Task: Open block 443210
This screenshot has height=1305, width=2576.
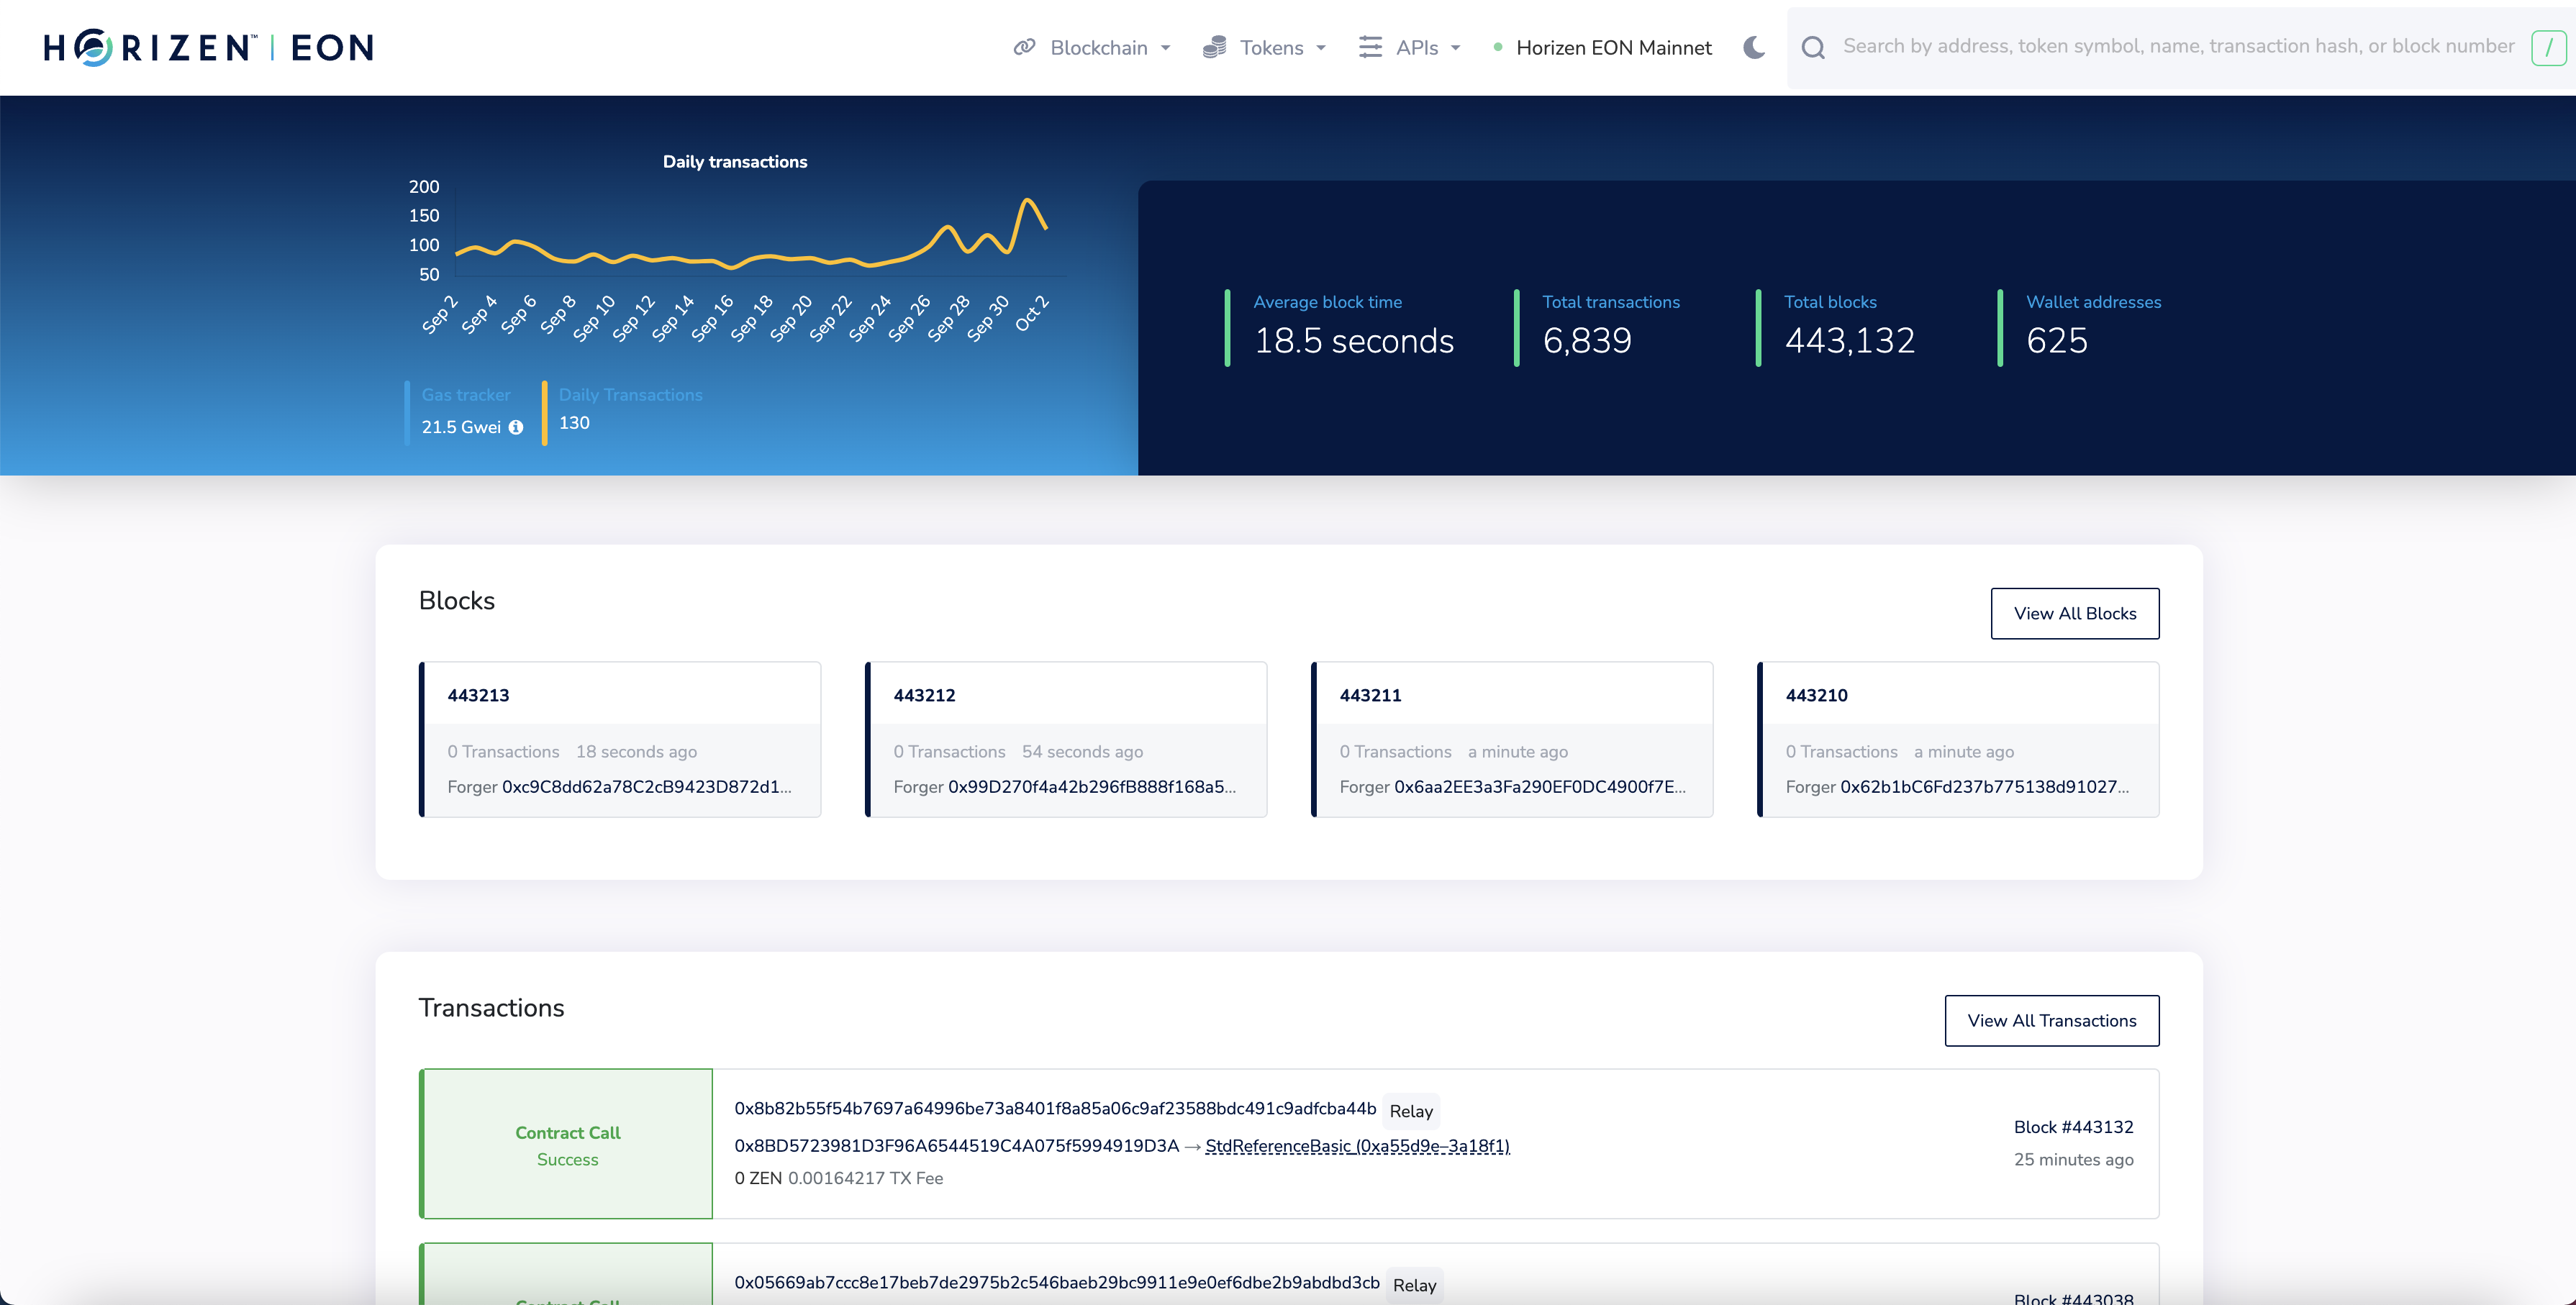Action: click(x=1816, y=695)
